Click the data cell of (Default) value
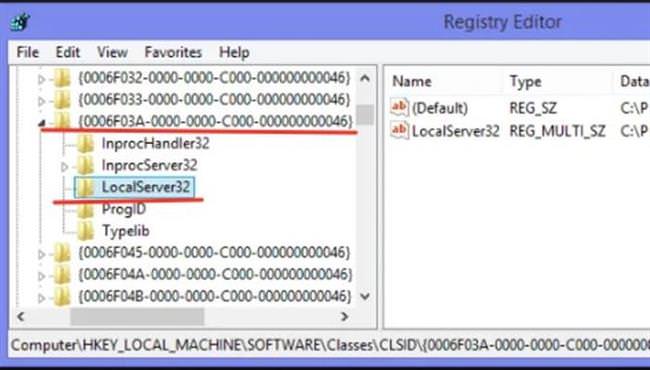Screen dimensions: 650x370 (634, 109)
